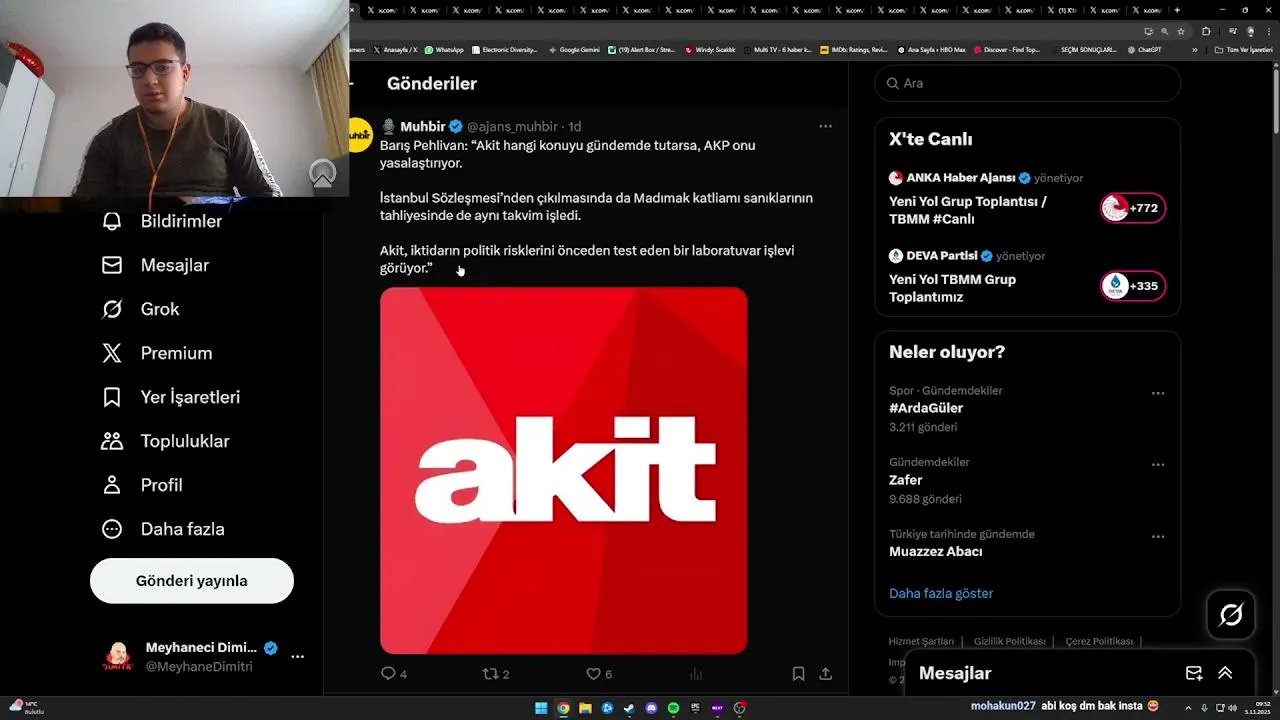The height and width of the screenshot is (720, 1280).
Task: Open Premium X icon in sidebar
Action: pyautogui.click(x=112, y=353)
